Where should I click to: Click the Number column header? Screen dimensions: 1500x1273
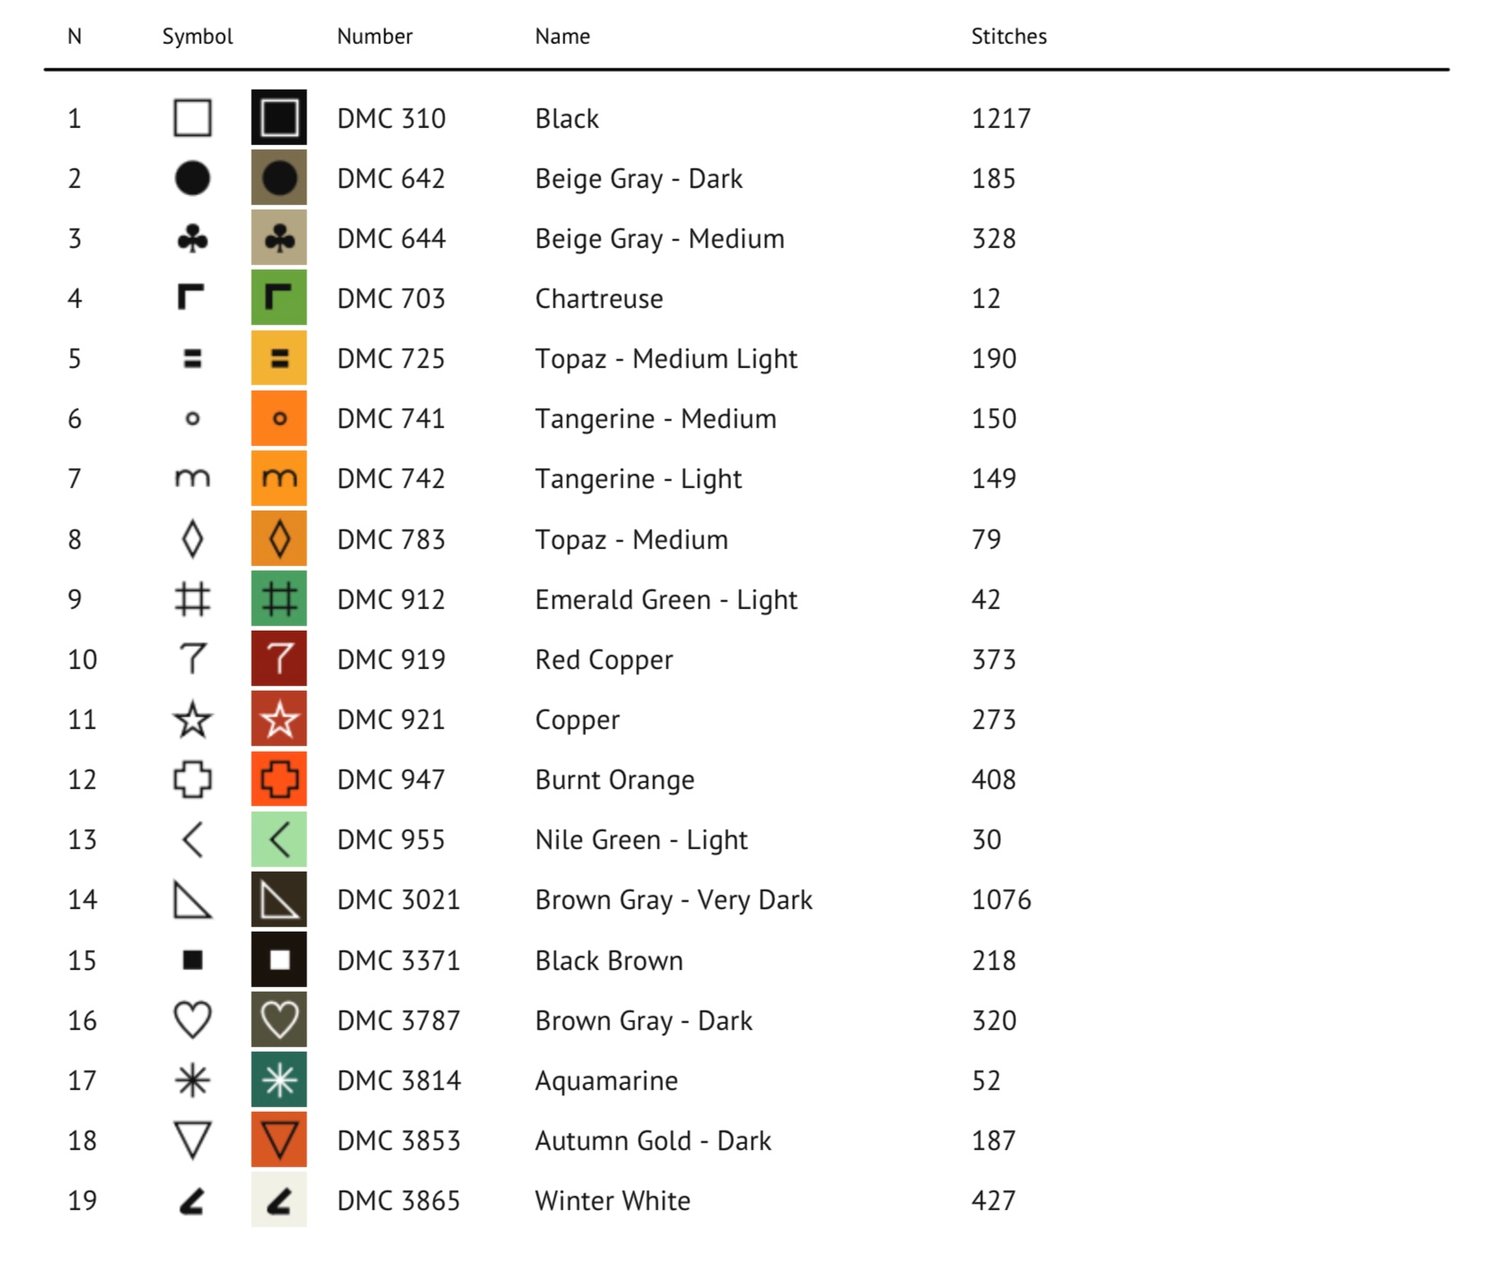pyautogui.click(x=374, y=37)
